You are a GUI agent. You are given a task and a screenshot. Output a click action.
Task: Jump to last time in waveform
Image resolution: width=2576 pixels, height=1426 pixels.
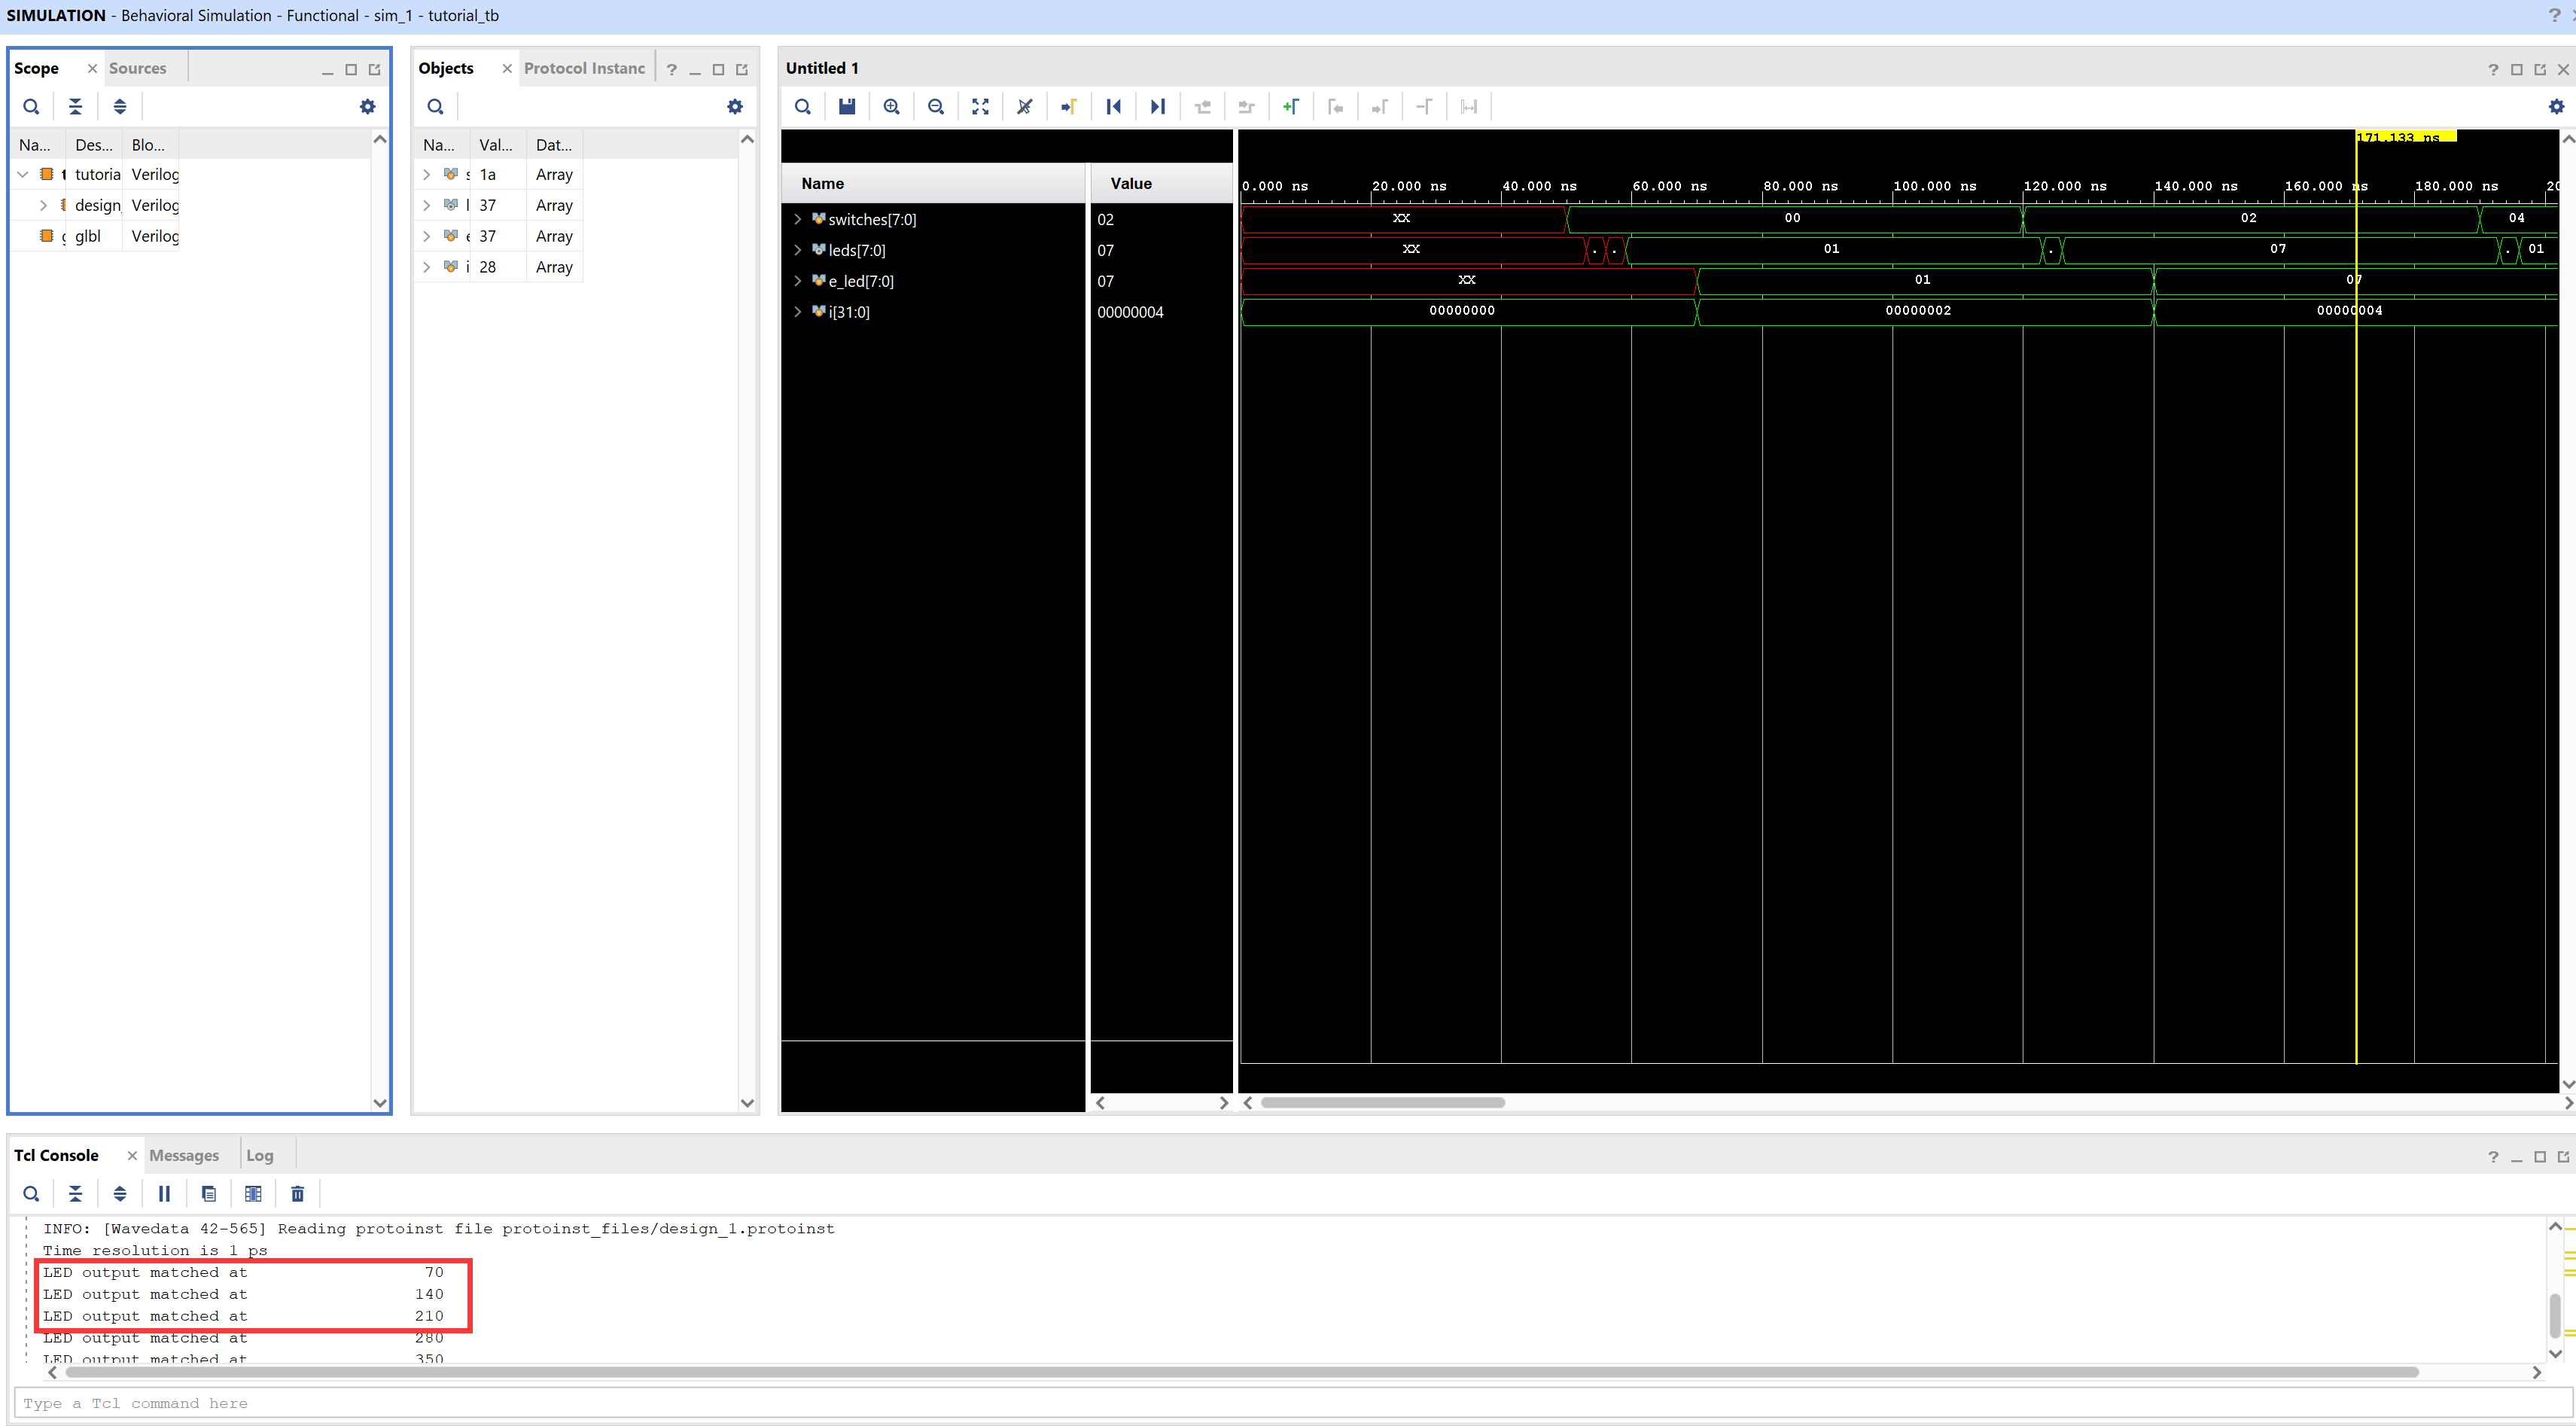pyautogui.click(x=1158, y=107)
